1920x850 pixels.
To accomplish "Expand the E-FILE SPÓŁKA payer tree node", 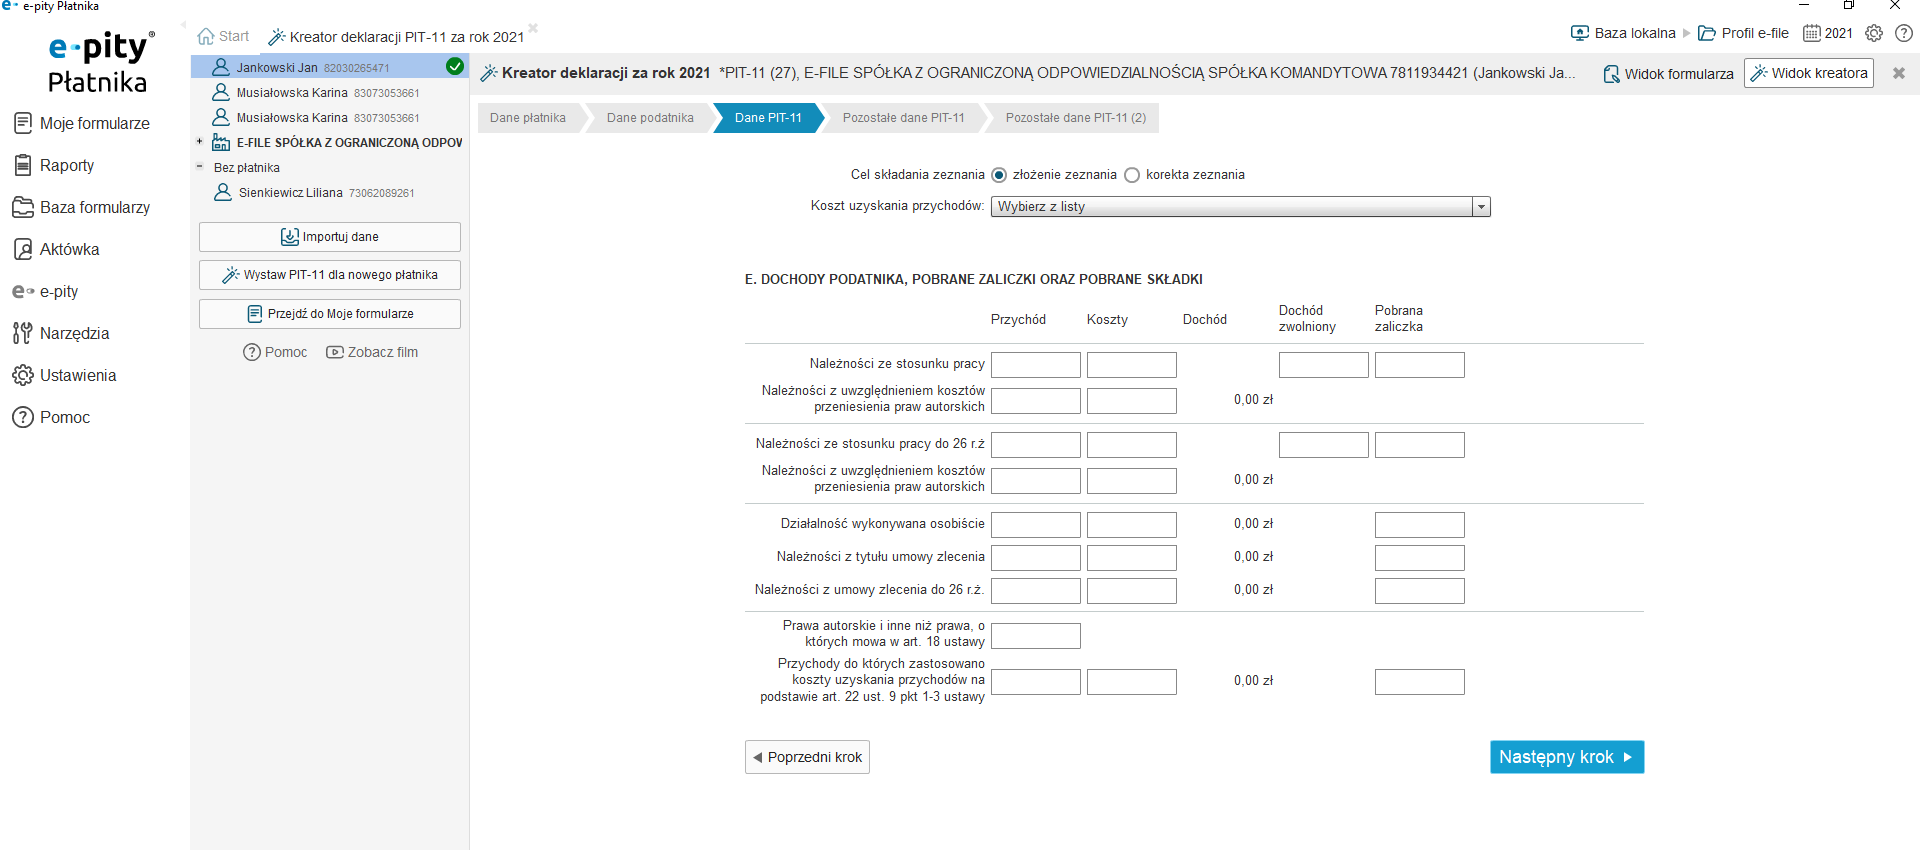I will pyautogui.click(x=199, y=142).
